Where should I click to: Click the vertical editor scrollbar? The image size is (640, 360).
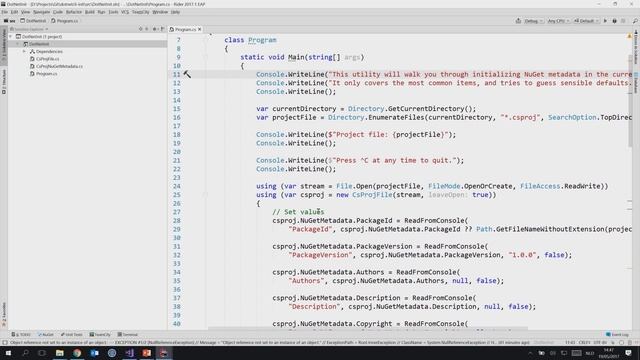click(x=630, y=100)
